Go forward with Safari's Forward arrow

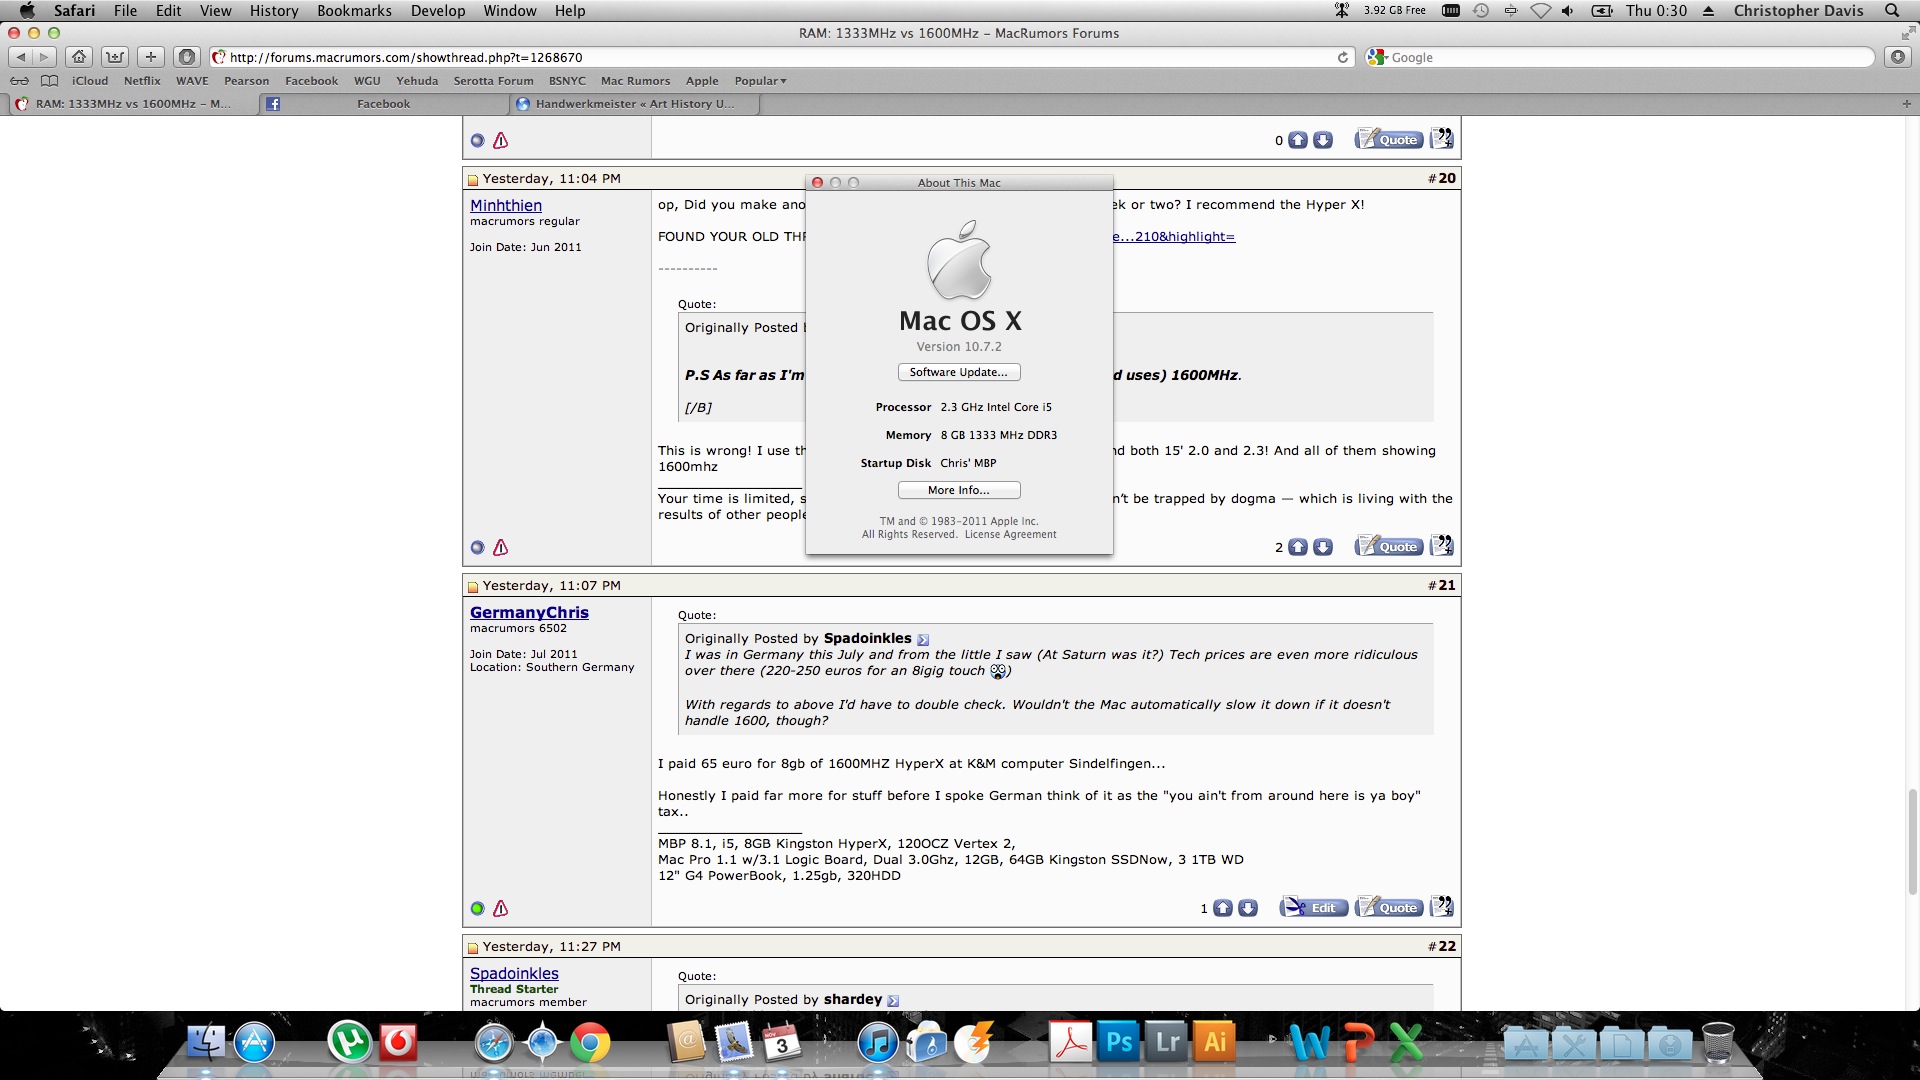tap(44, 57)
